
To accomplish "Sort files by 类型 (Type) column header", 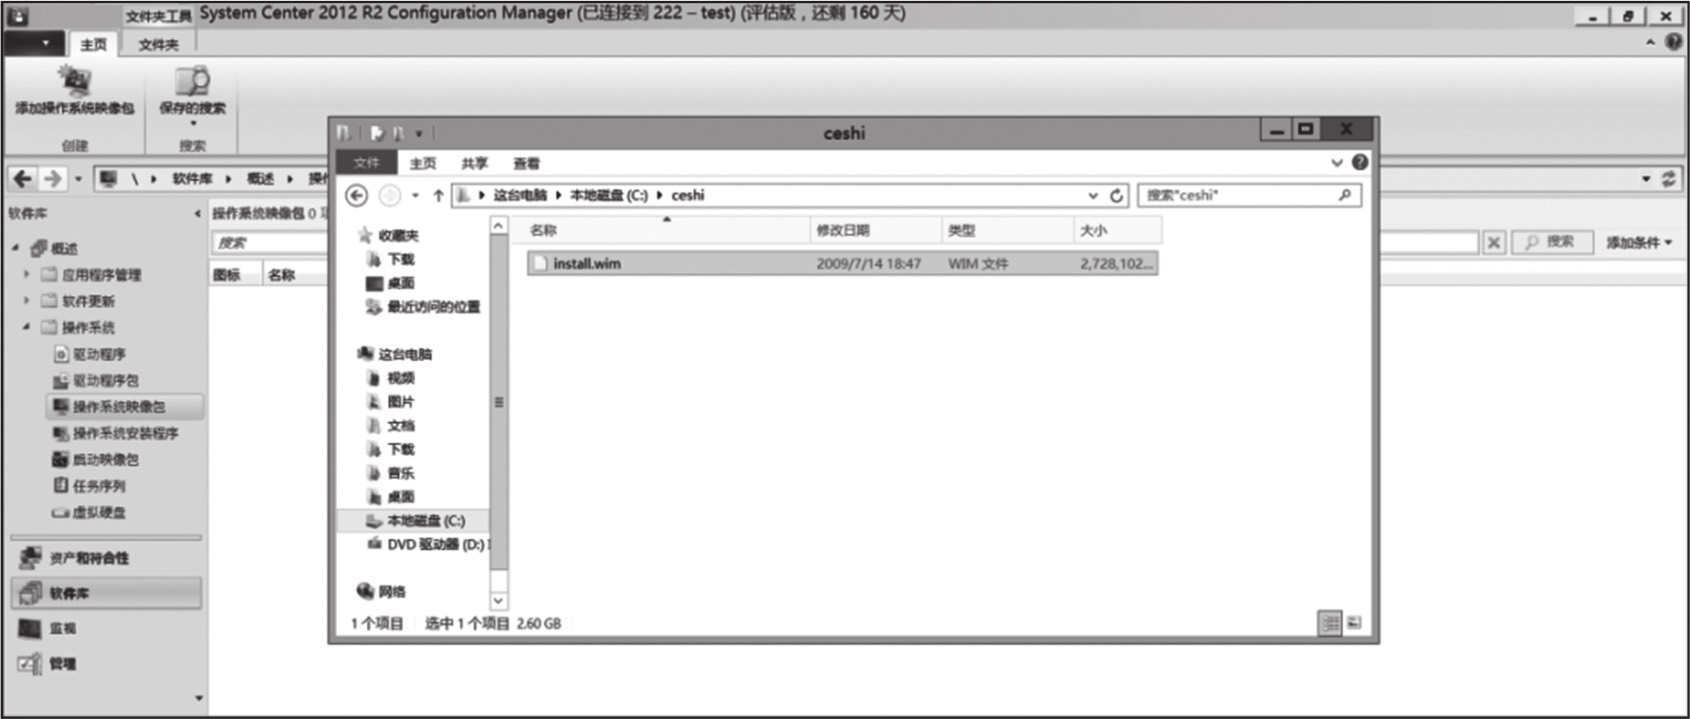I will coord(1008,230).
